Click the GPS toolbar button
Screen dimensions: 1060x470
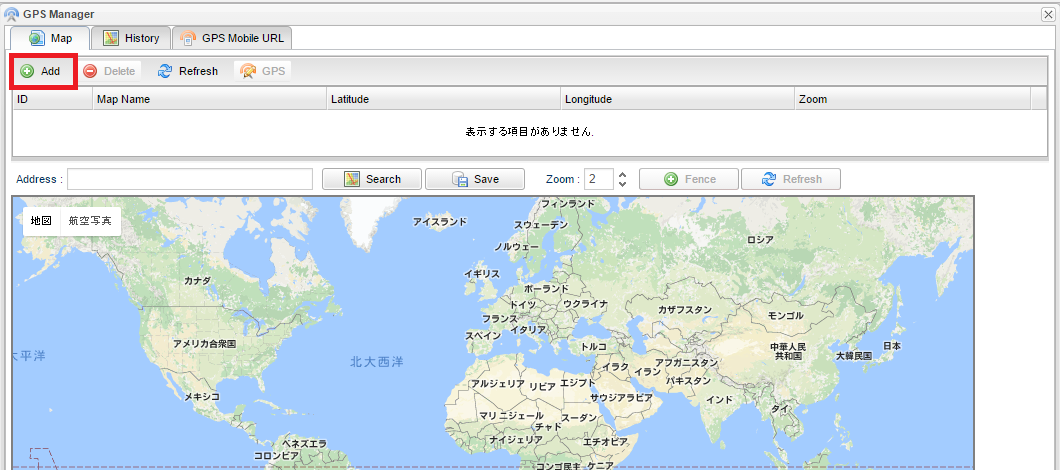click(x=263, y=71)
